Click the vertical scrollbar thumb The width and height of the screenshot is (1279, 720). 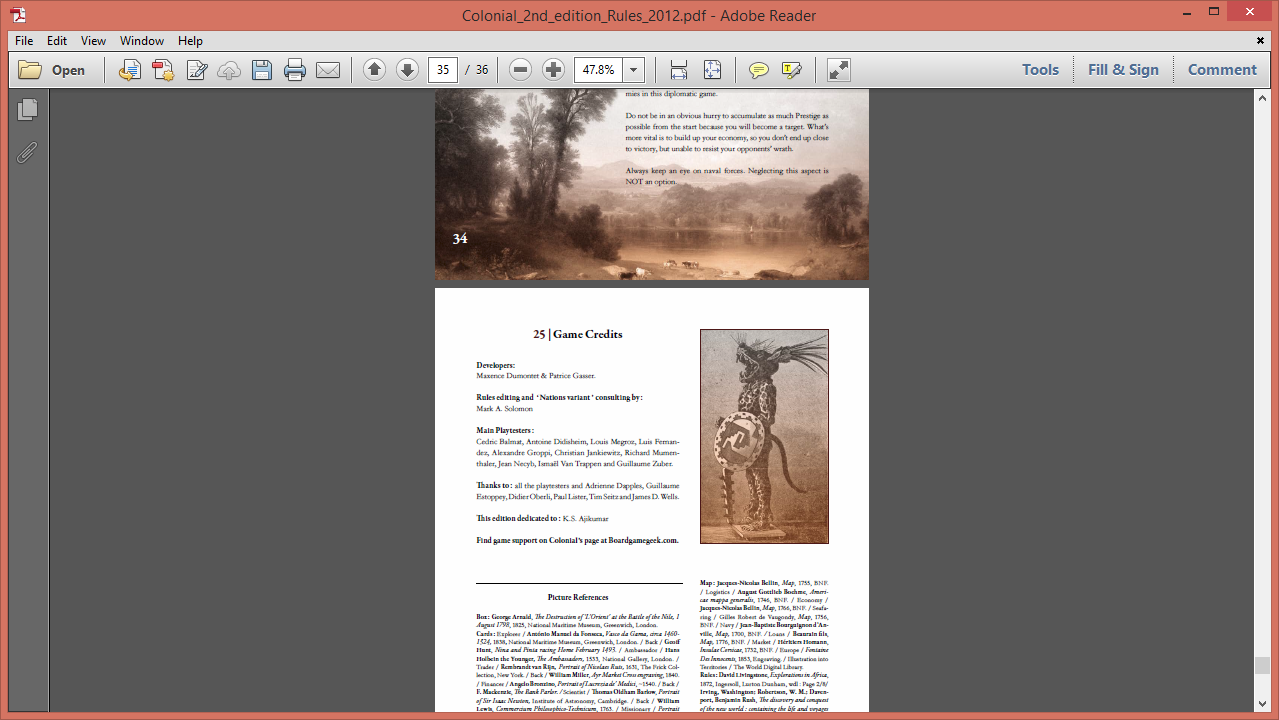pos(1262,666)
